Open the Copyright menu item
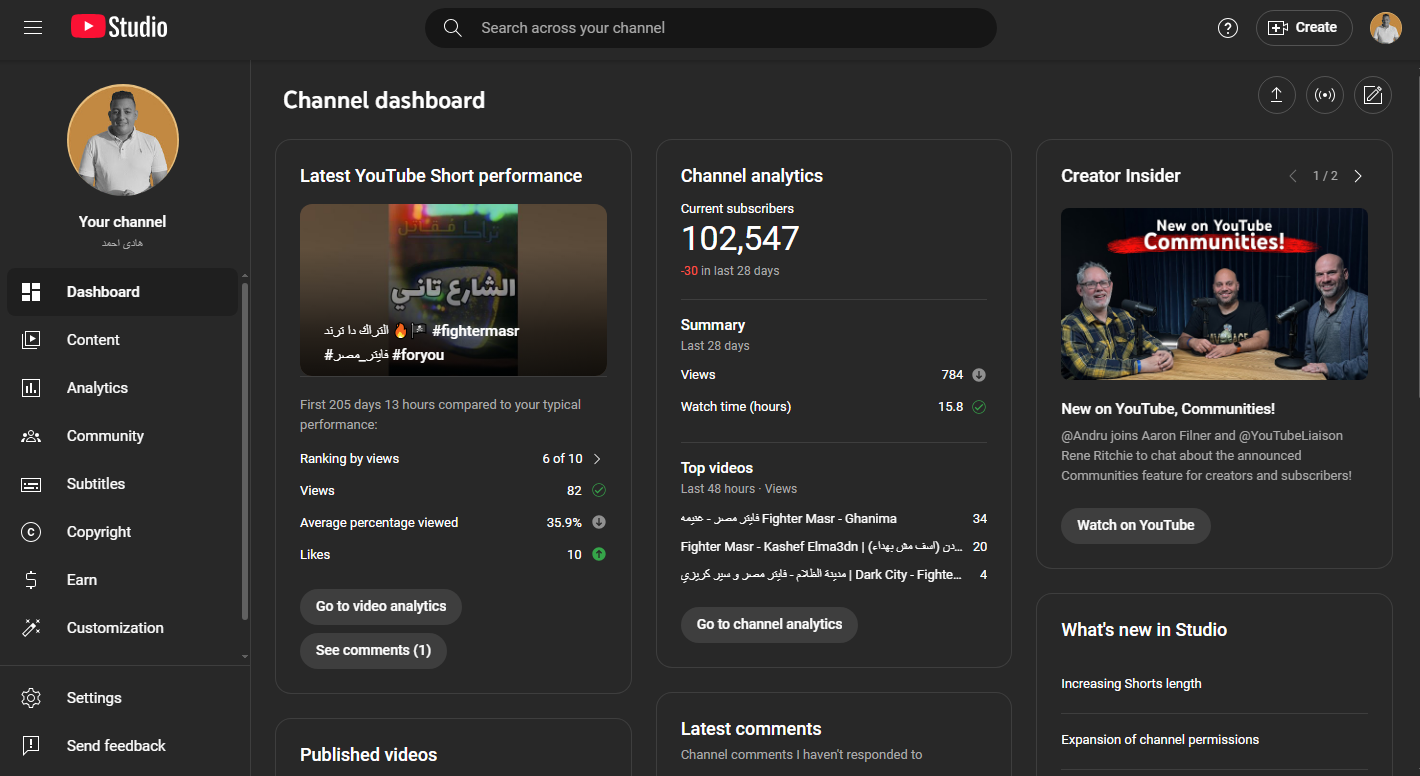 click(x=122, y=532)
